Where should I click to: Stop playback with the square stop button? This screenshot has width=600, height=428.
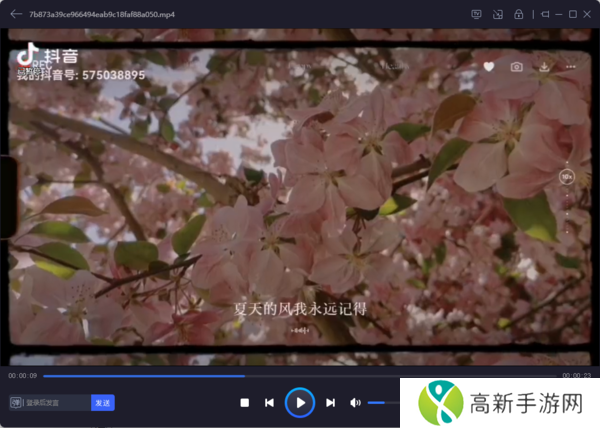click(x=244, y=402)
